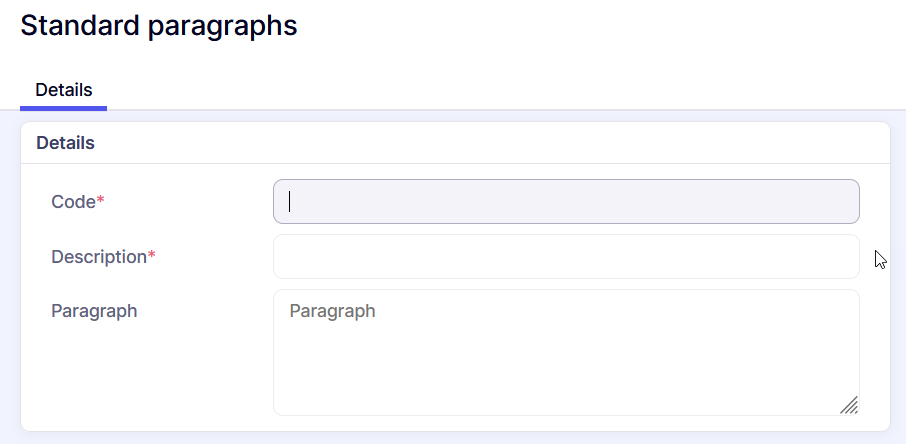The height and width of the screenshot is (444, 906).
Task: Place cursor in the Paragraph textarea
Action: pos(565,360)
